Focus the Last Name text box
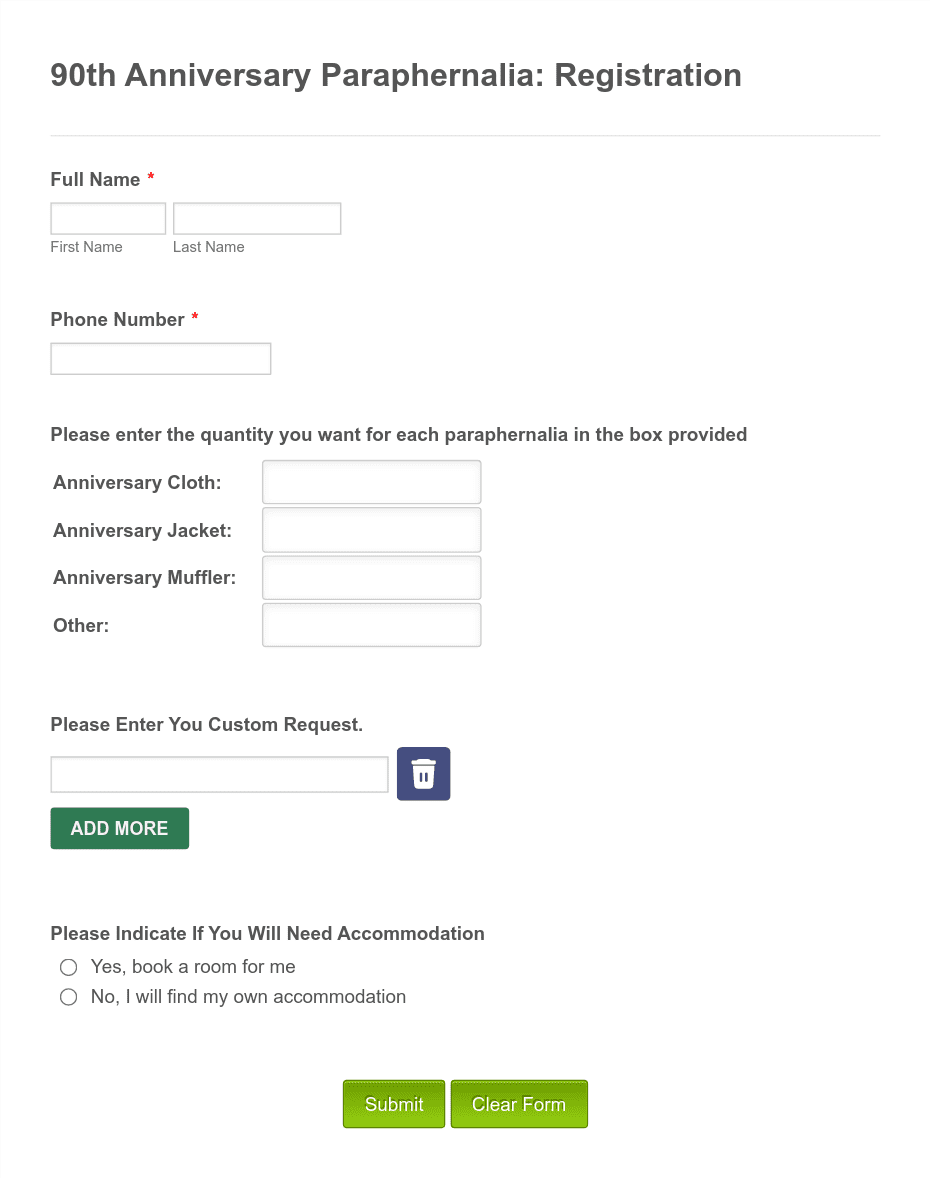 pyautogui.click(x=257, y=218)
